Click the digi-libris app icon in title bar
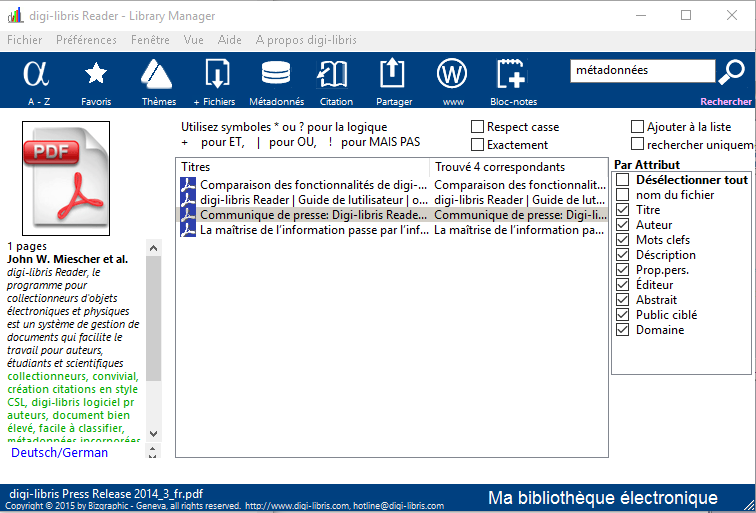The width and height of the screenshot is (756, 513). click(15, 16)
